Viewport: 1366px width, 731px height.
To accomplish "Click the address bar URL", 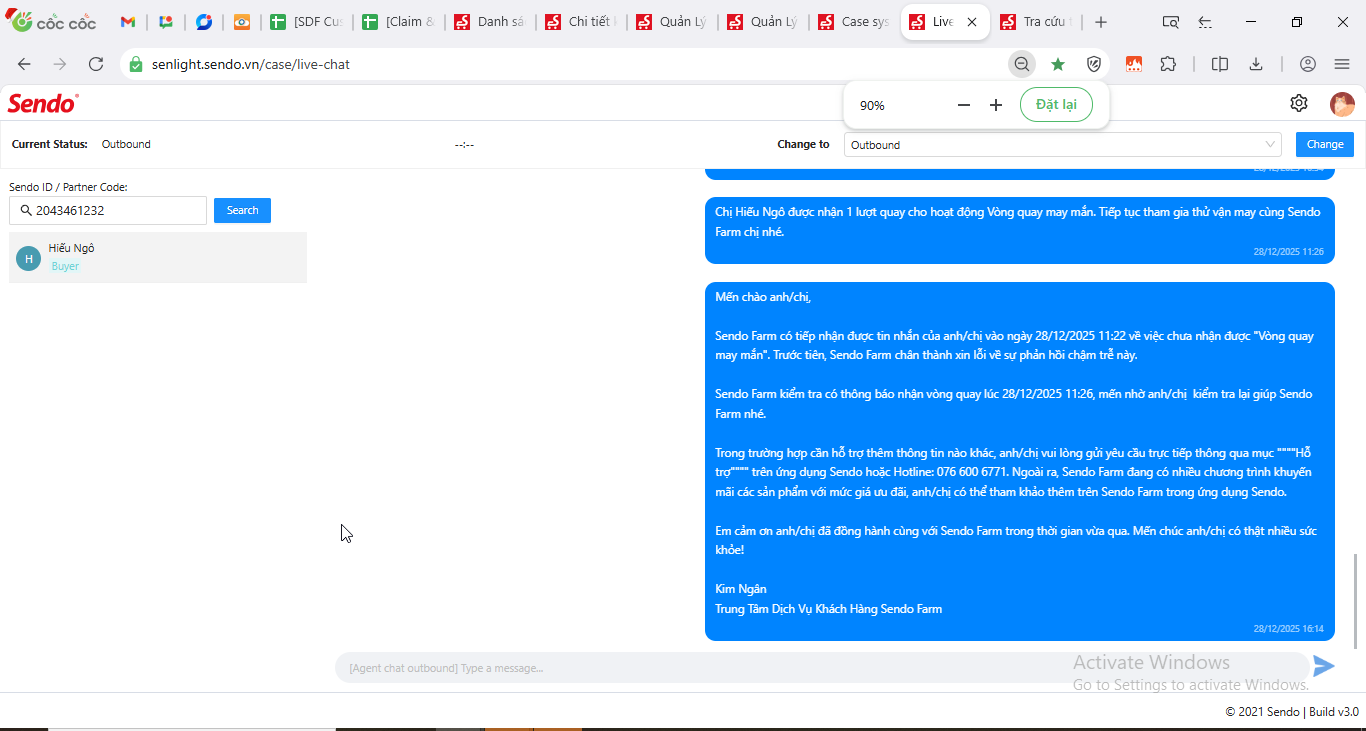I will coord(251,64).
